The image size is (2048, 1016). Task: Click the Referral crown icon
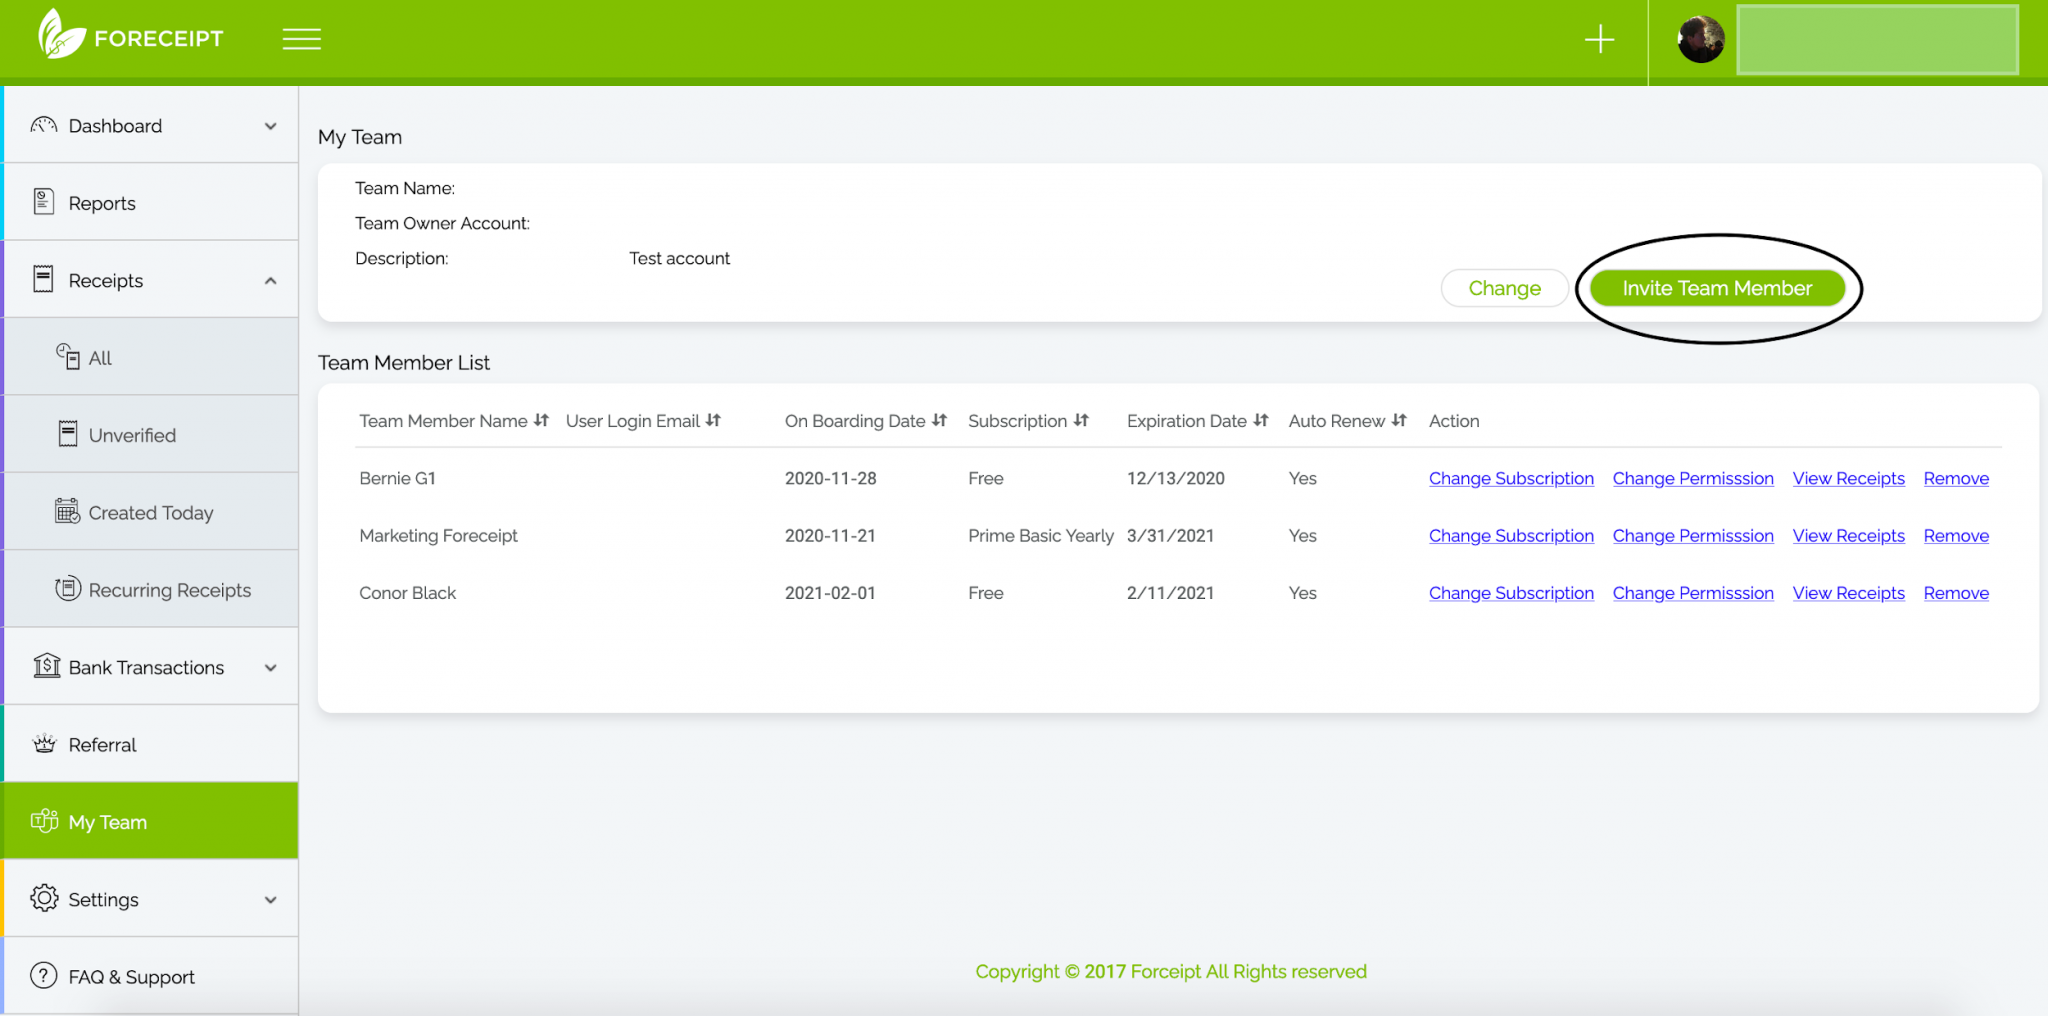point(43,743)
